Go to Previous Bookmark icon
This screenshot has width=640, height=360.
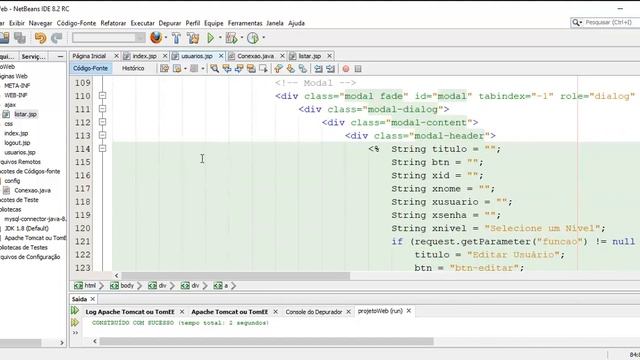(278, 69)
